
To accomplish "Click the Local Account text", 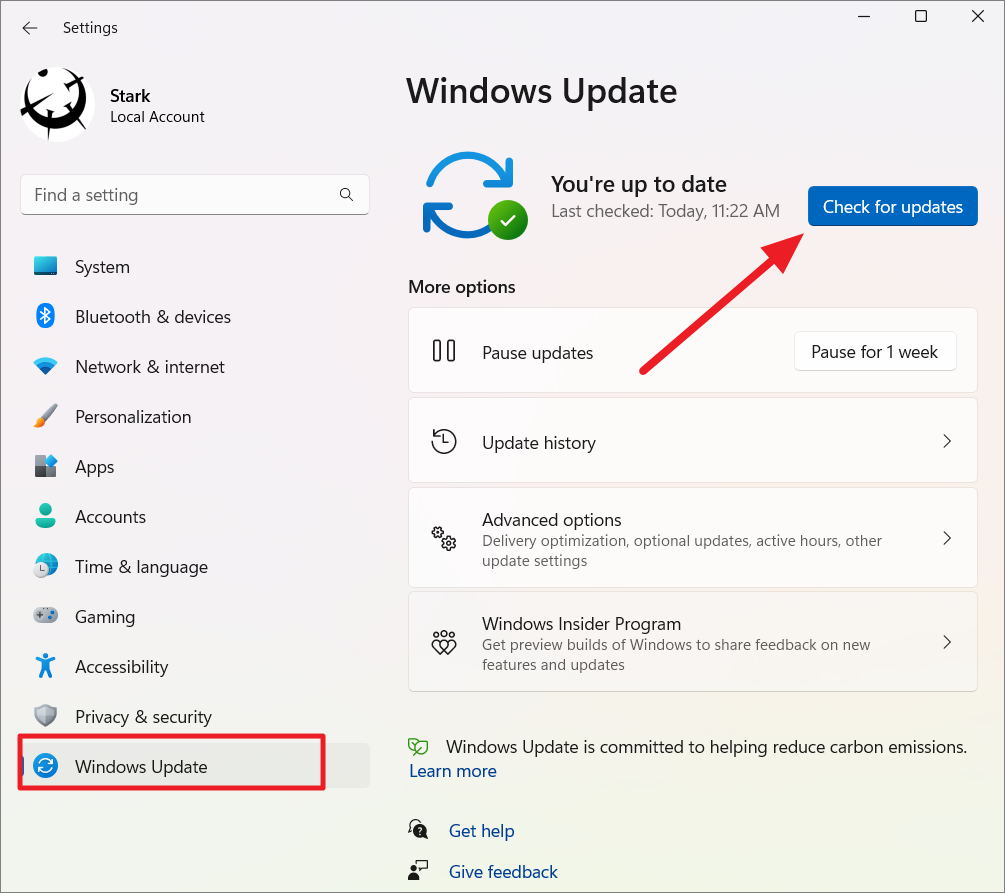I will click(x=157, y=117).
